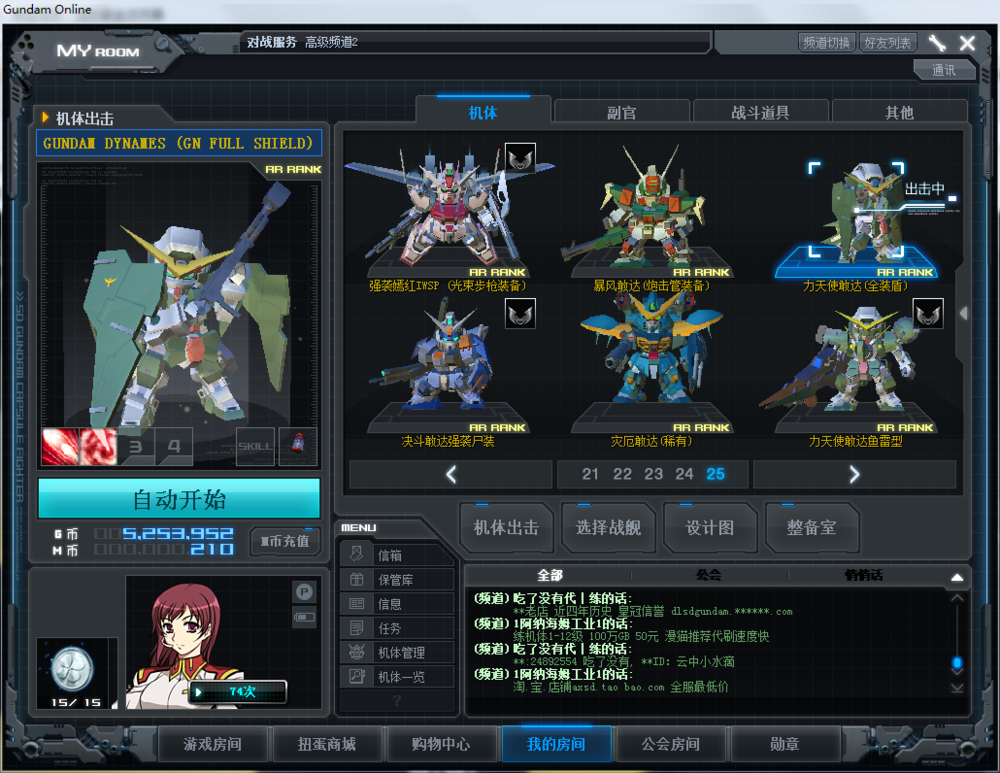Open the 其他 tab
1000x773 pixels.
tap(899, 113)
